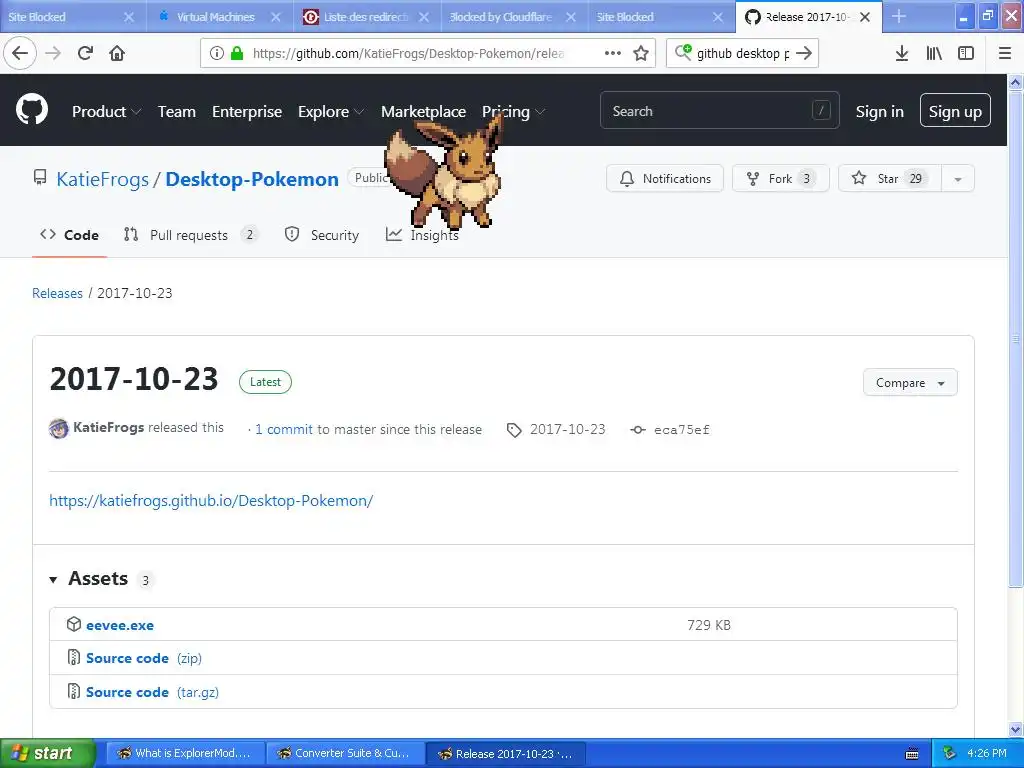The width and height of the screenshot is (1024, 768).
Task: Fork the Desktop-Pokemon repository
Action: [x=780, y=178]
